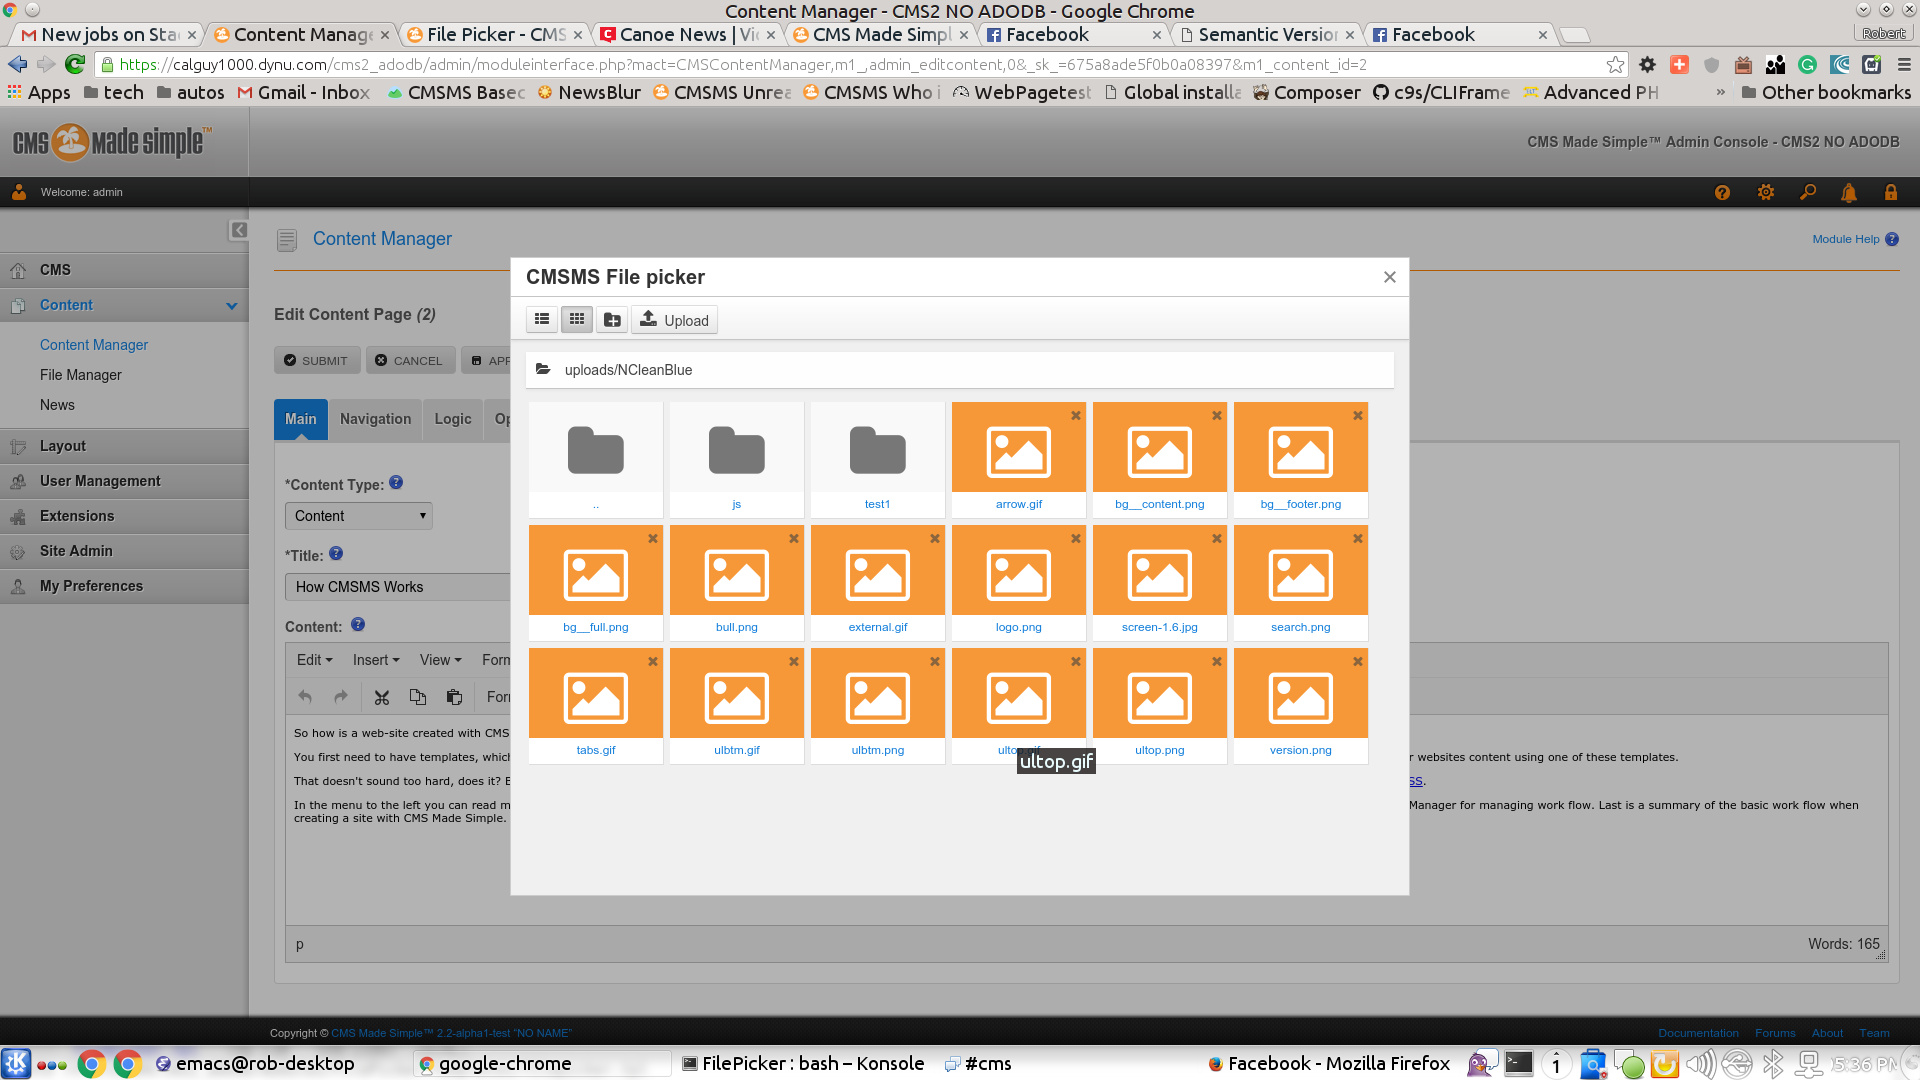1920x1080 pixels.
Task: Open My Preferences section
Action: (x=124, y=586)
